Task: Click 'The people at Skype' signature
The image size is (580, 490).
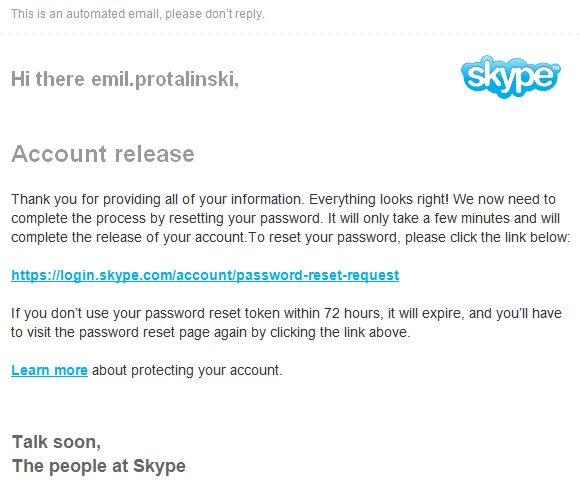Action: coord(99,466)
